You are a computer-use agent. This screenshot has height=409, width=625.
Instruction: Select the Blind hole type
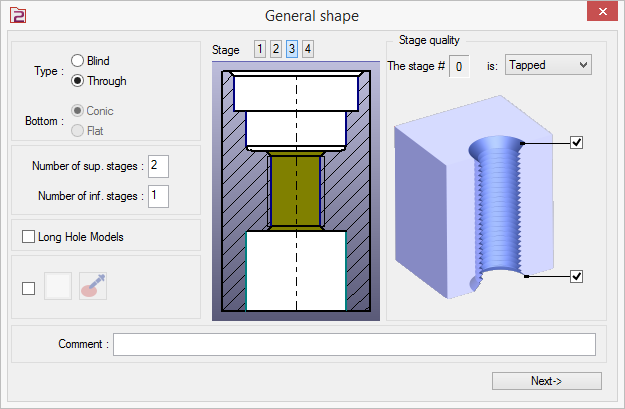(78, 61)
